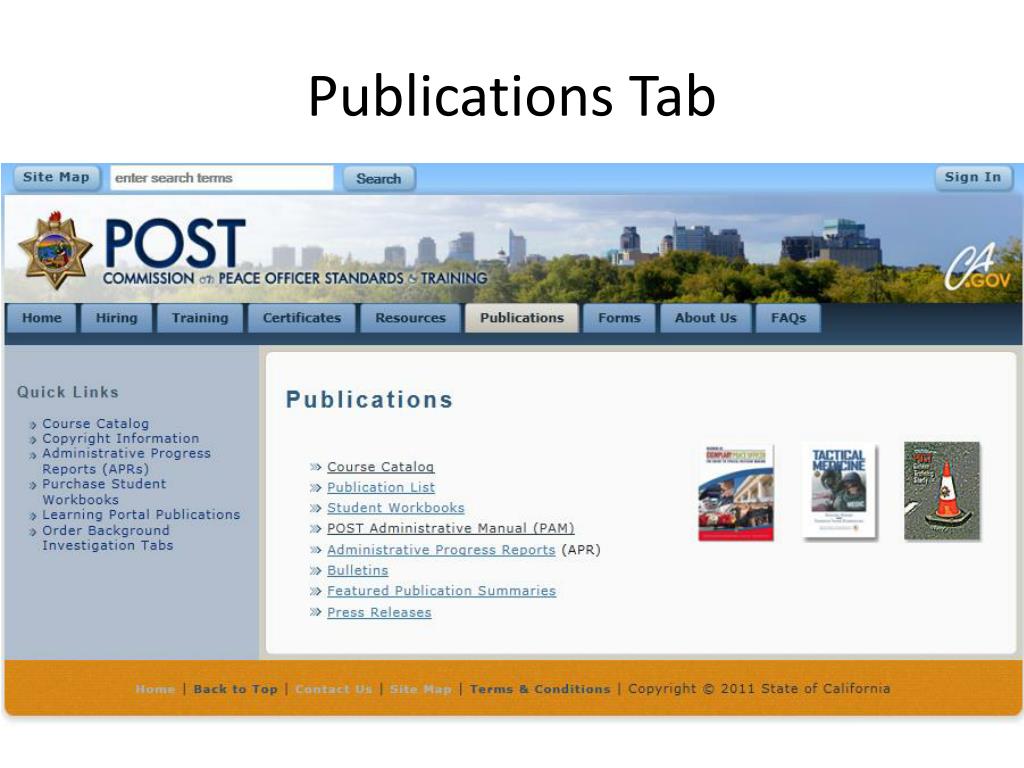Viewport: 1024px width, 768px height.
Task: Open the About Us tab
Action: tap(705, 318)
